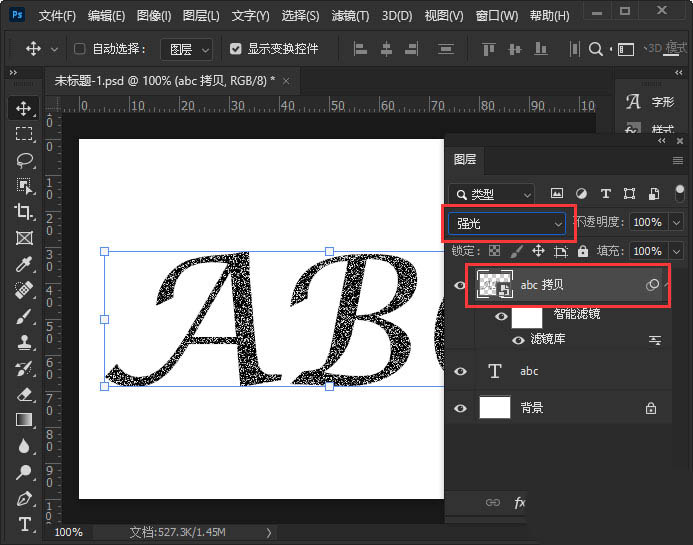
Task: Enable the auto-select checkbox
Action: 80,49
